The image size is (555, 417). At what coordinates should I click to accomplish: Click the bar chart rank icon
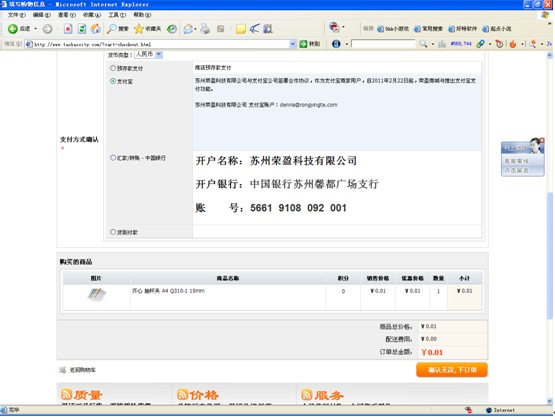coord(442,44)
